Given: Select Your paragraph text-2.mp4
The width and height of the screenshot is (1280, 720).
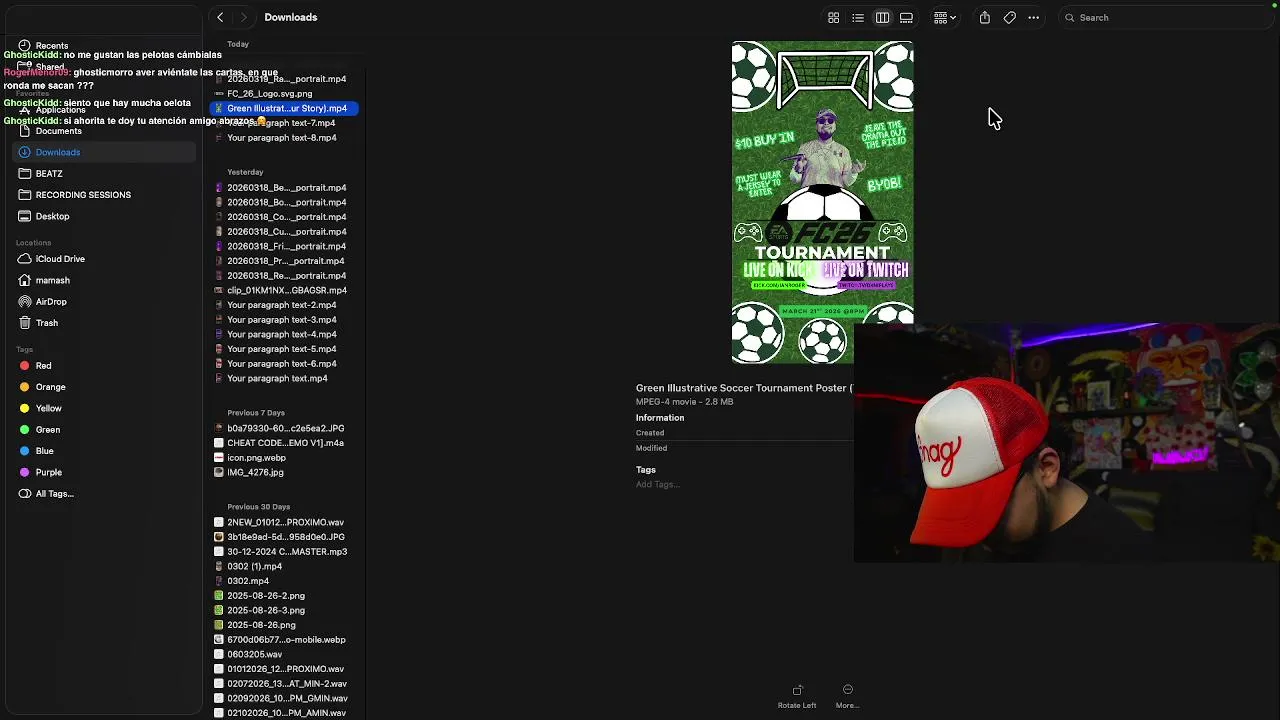Looking at the screenshot, I should click(x=284, y=305).
